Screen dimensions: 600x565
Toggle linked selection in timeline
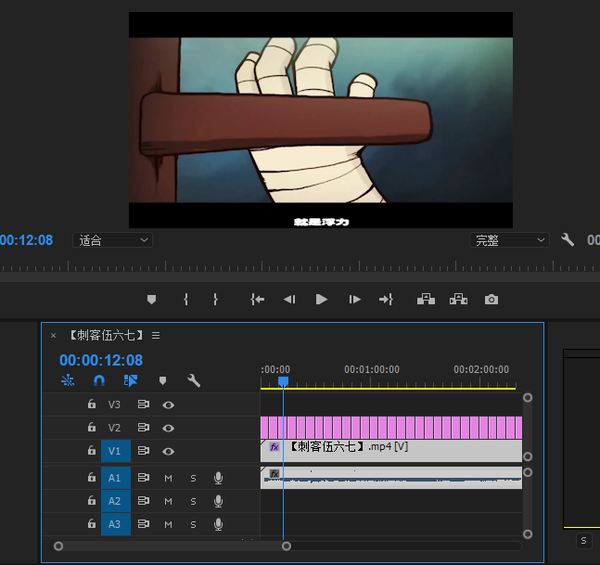tap(130, 380)
